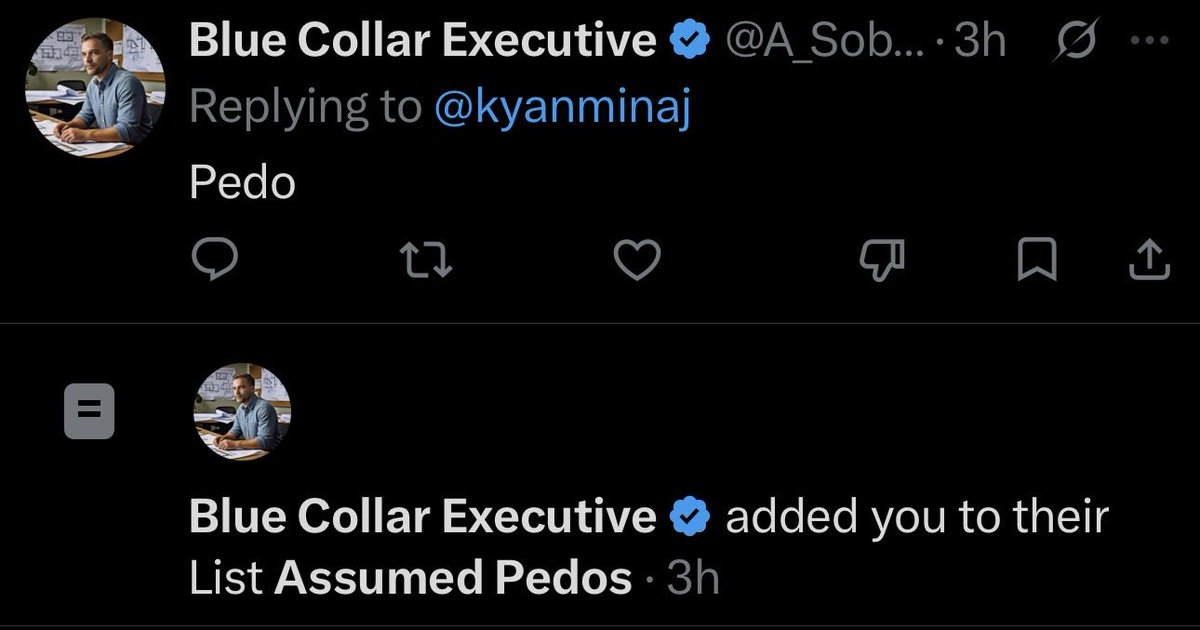
Task: Click the verified badge in the list notification
Action: [689, 518]
